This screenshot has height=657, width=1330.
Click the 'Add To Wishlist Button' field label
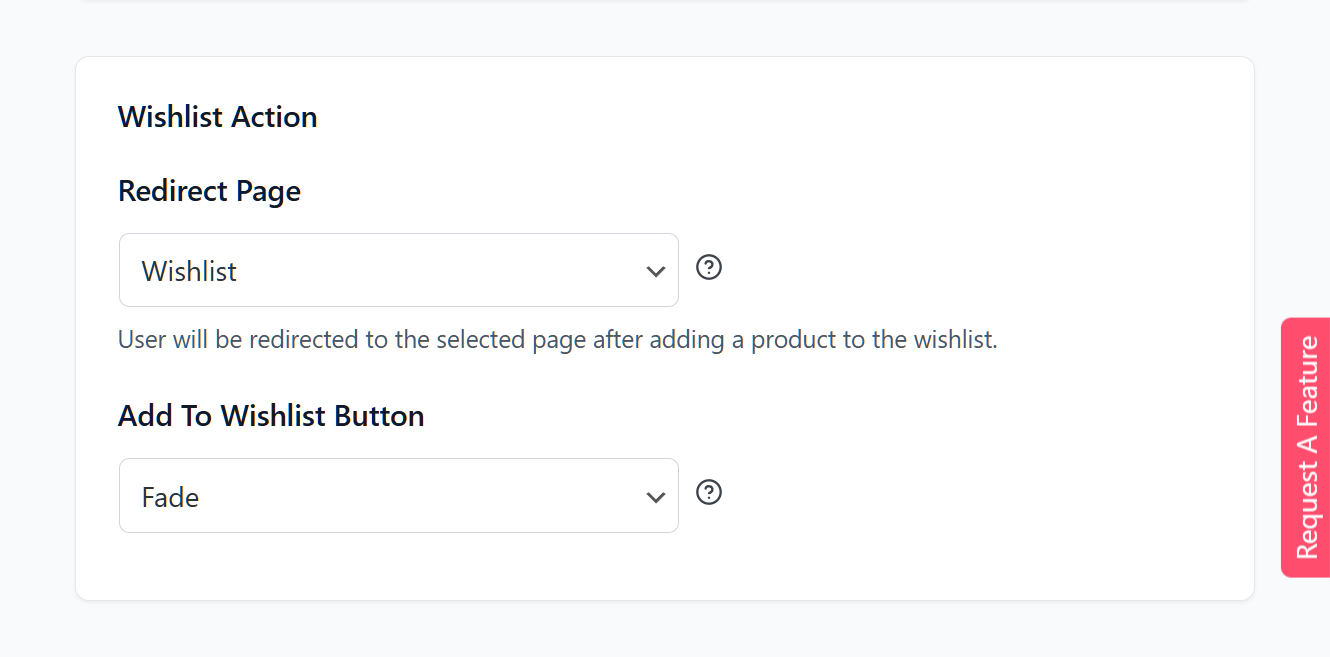coord(271,416)
